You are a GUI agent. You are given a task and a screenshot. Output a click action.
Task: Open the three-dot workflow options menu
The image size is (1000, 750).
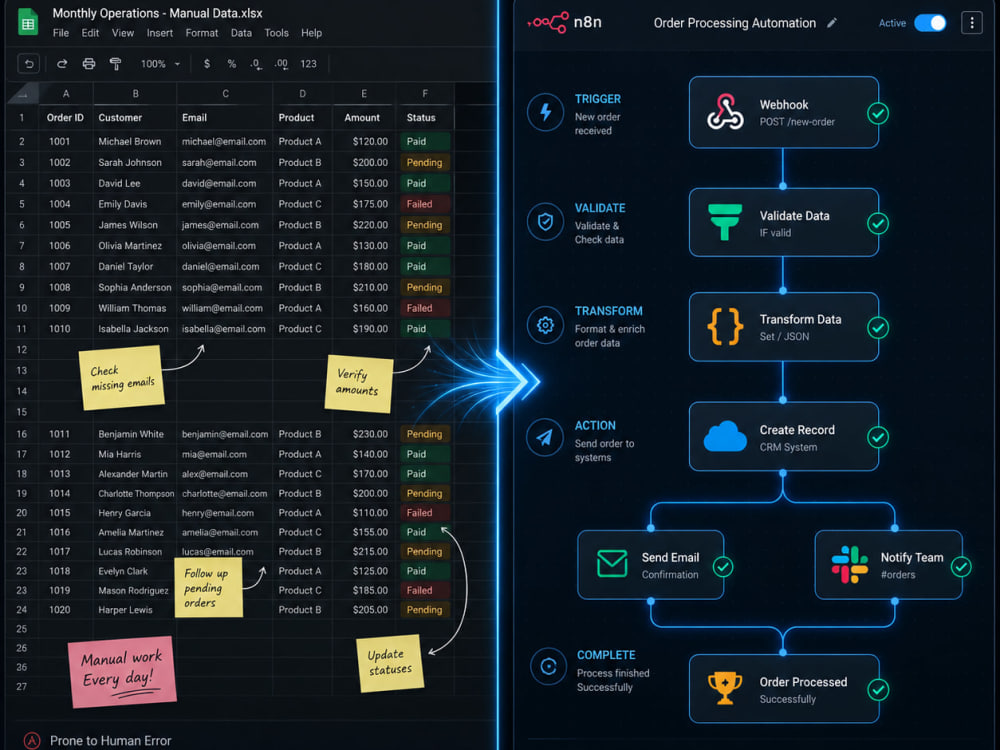click(x=971, y=23)
